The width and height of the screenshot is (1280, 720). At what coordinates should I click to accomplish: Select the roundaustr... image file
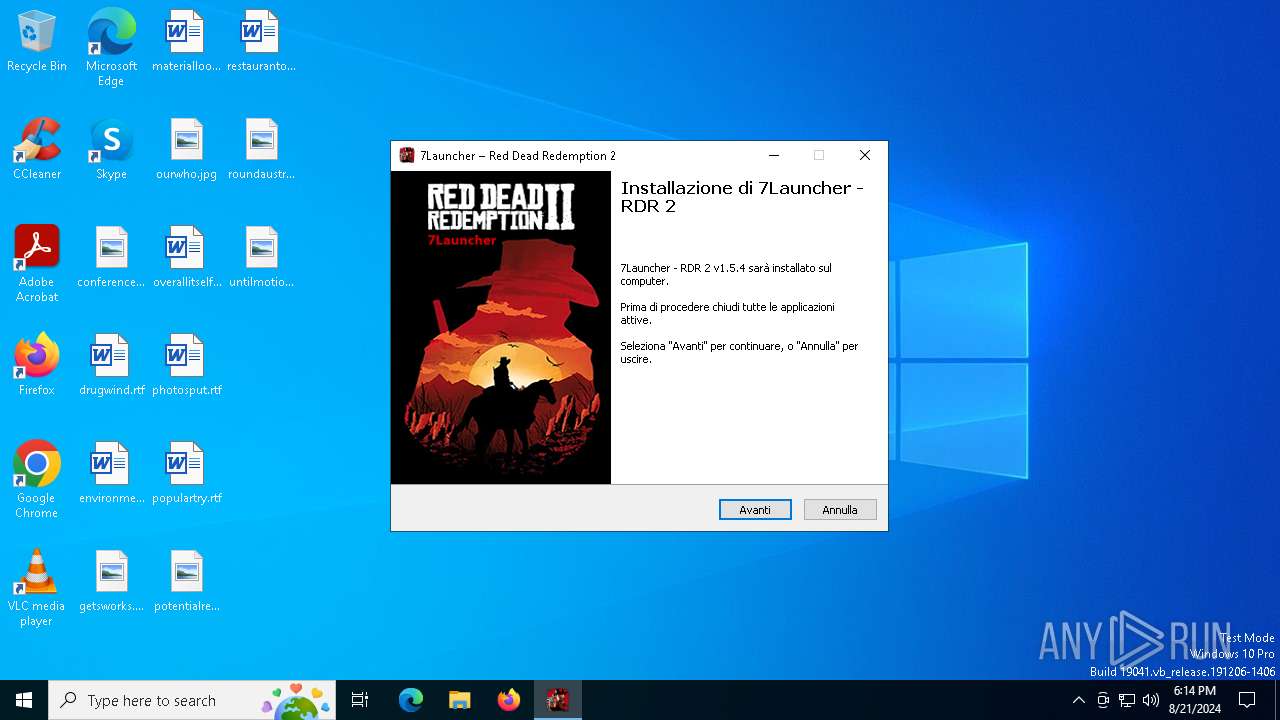tap(261, 150)
